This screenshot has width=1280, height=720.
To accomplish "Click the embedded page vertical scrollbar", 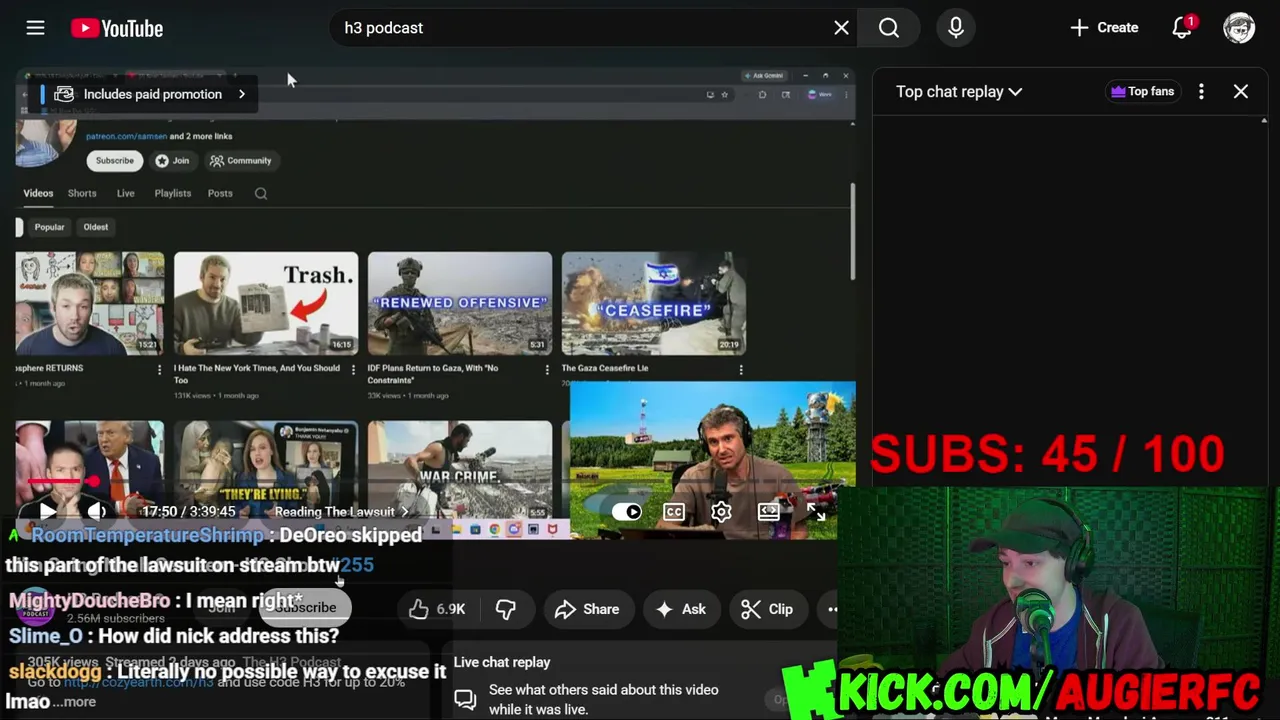I will [x=852, y=232].
